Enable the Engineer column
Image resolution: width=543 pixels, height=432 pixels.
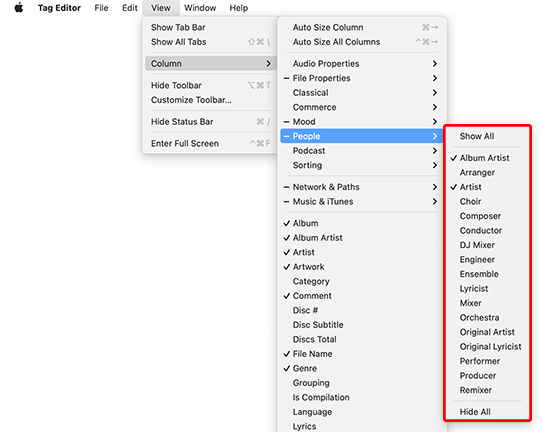tap(488, 259)
